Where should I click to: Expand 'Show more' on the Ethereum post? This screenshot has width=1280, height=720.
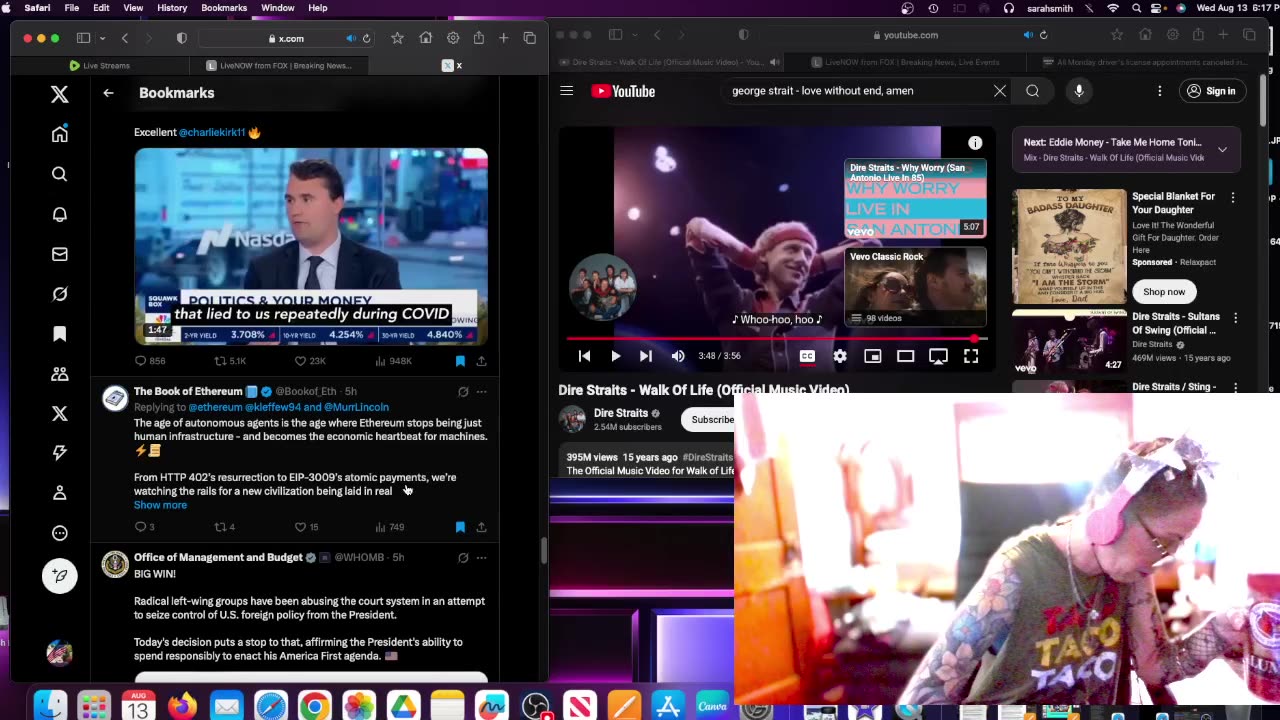click(x=160, y=505)
